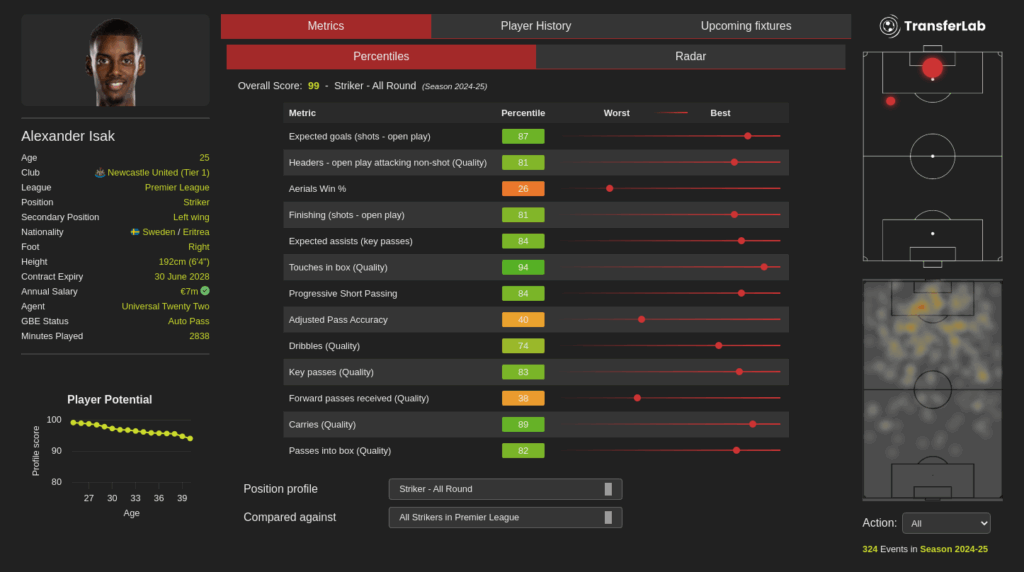This screenshot has height=572, width=1024.
Task: Click the Alexander Isak player photo
Action: click(x=116, y=61)
